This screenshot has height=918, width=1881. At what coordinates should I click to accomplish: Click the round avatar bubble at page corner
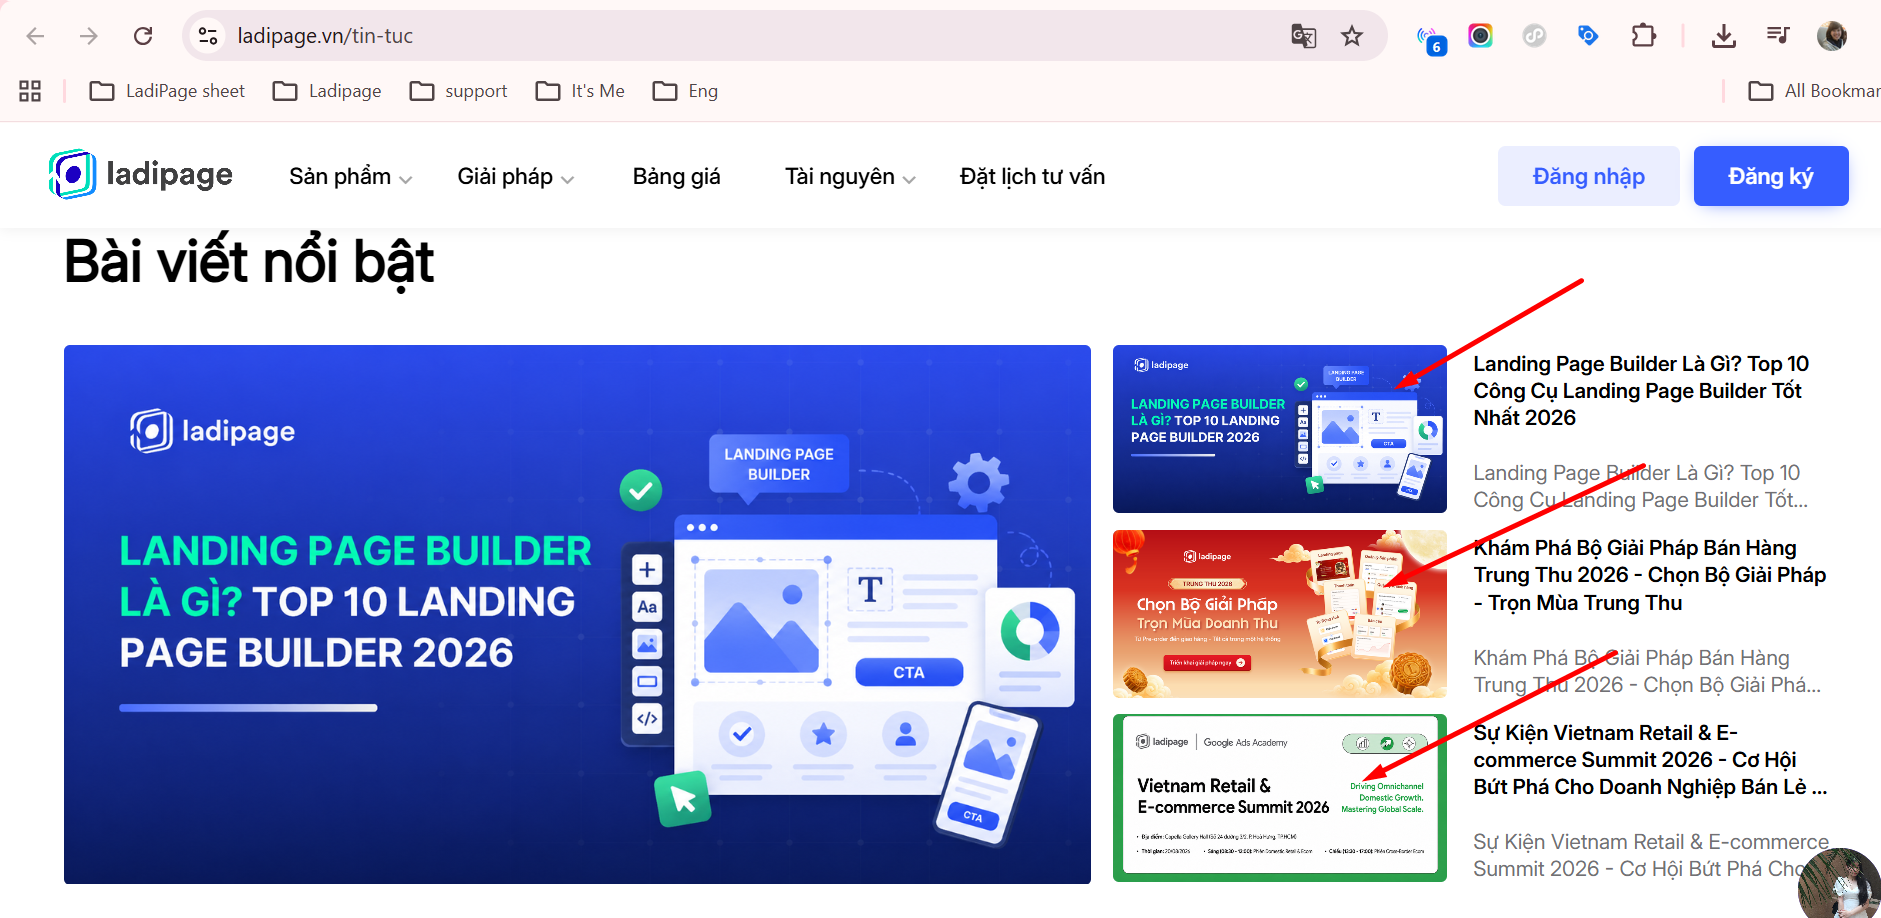tap(1840, 884)
